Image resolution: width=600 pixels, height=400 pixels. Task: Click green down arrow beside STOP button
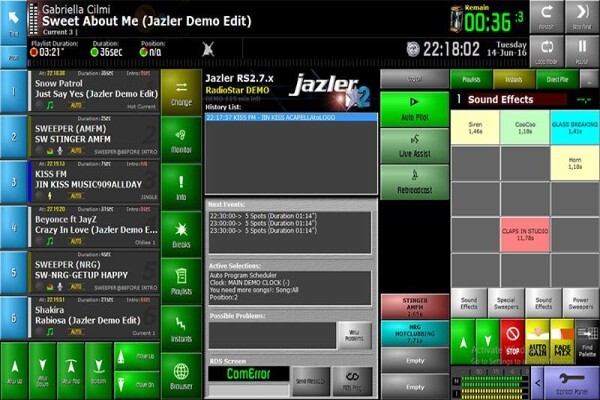[488, 342]
